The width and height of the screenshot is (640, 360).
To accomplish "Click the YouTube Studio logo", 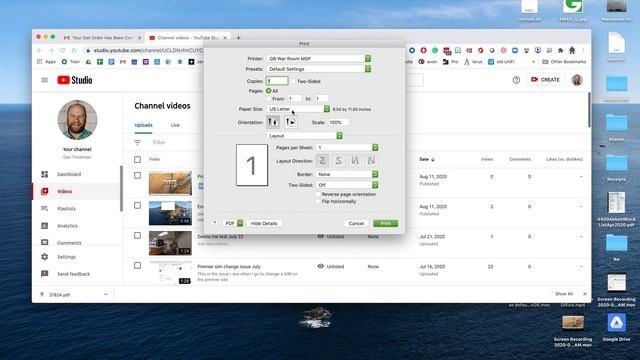I will [x=75, y=80].
